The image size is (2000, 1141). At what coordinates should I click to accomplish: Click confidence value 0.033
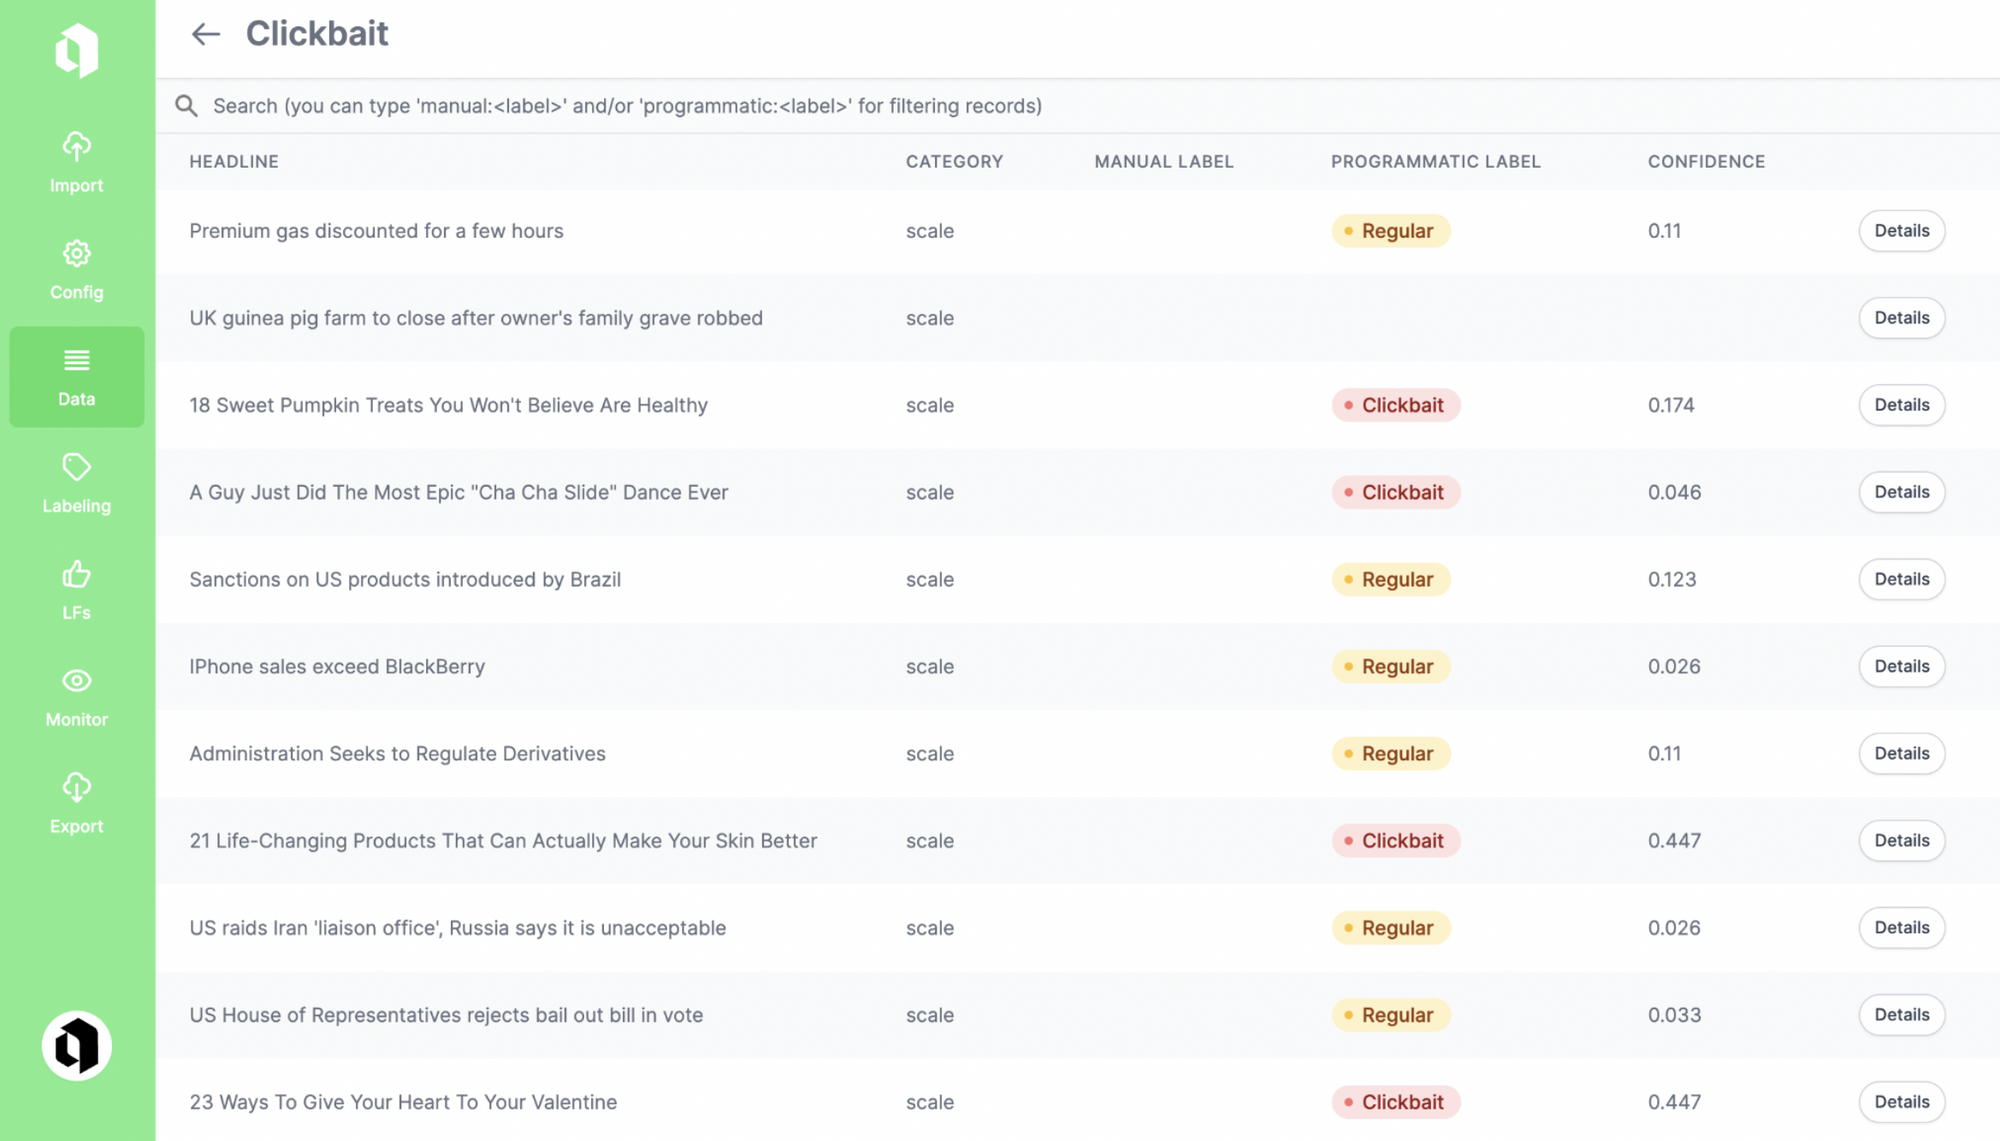(x=1674, y=1014)
